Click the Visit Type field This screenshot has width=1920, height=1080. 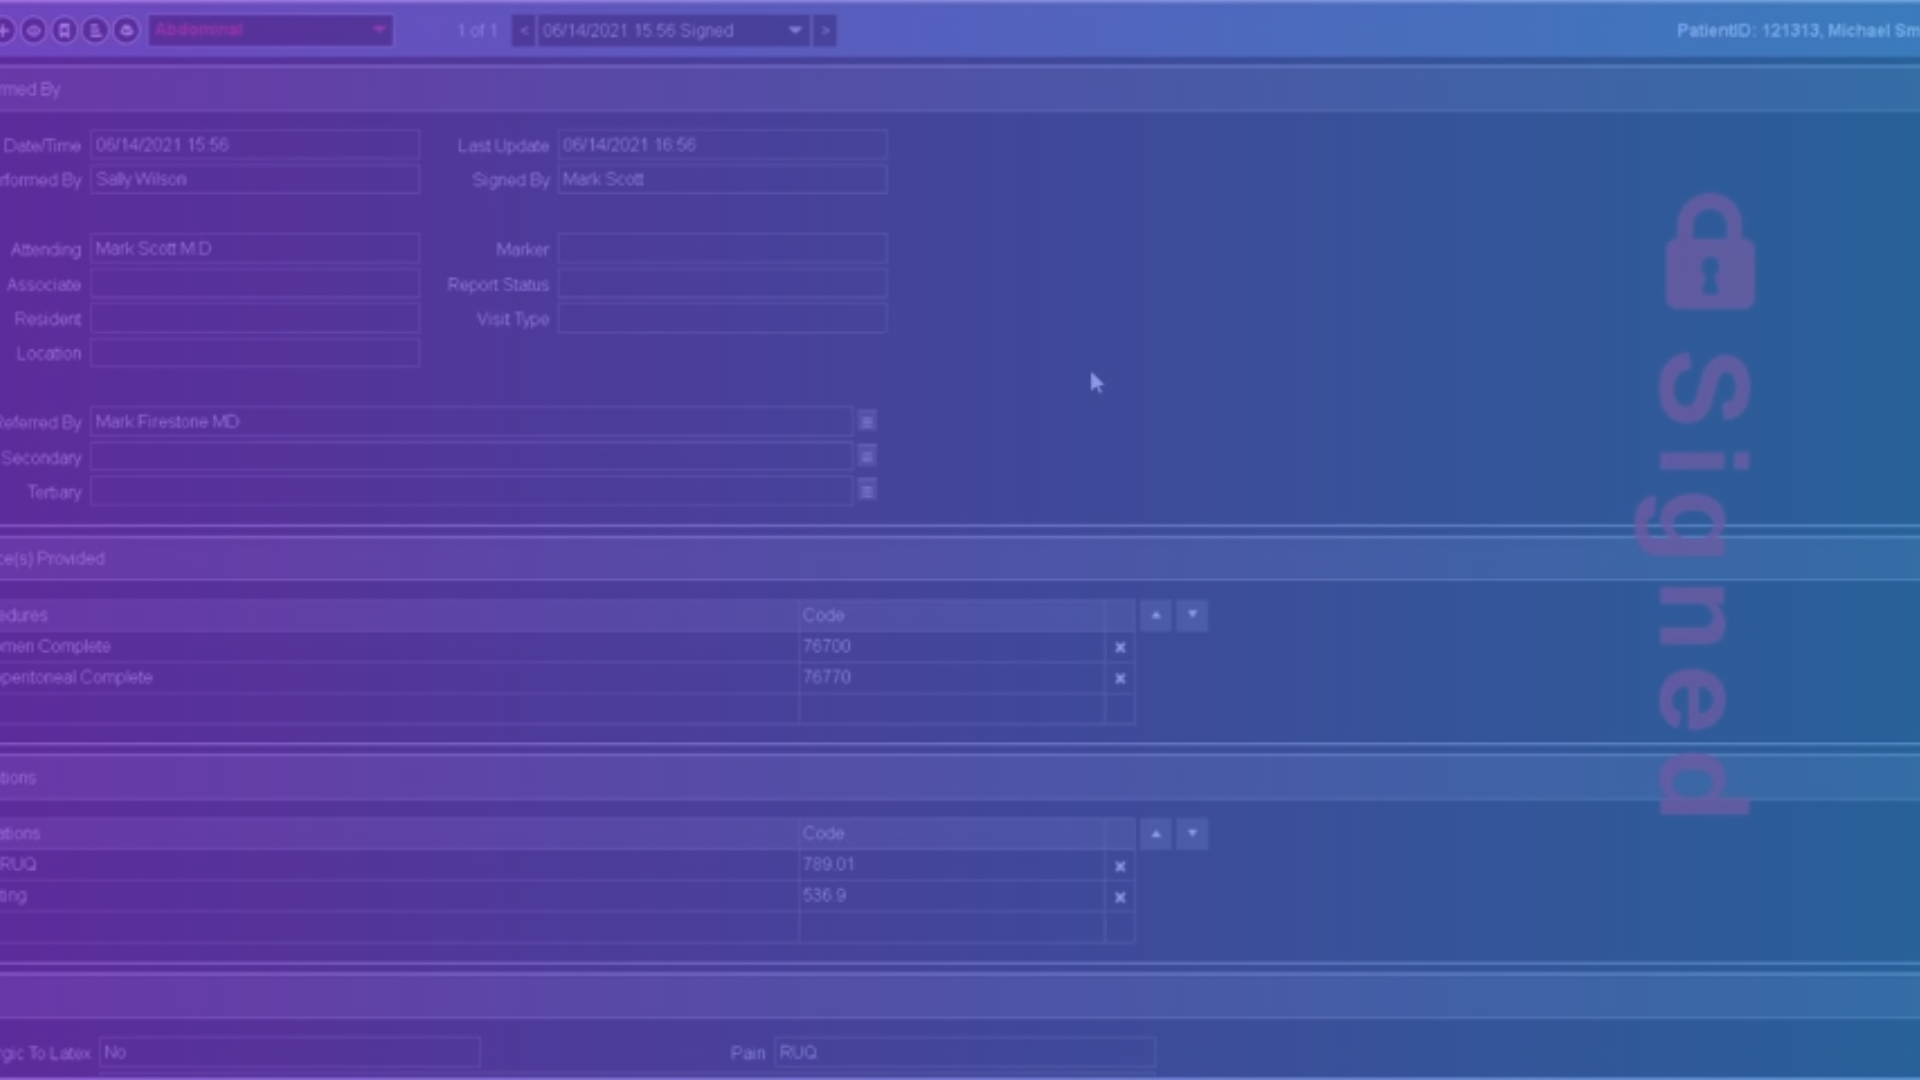tap(722, 319)
